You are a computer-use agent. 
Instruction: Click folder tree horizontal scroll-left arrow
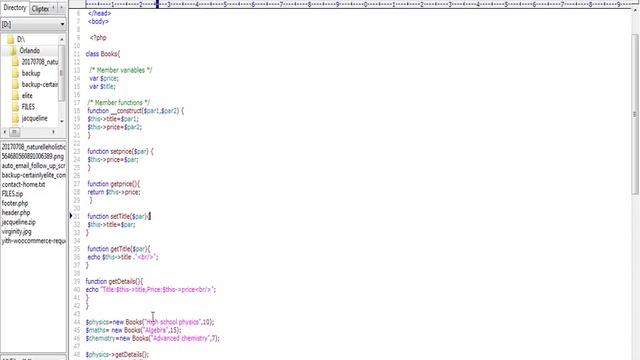5,132
